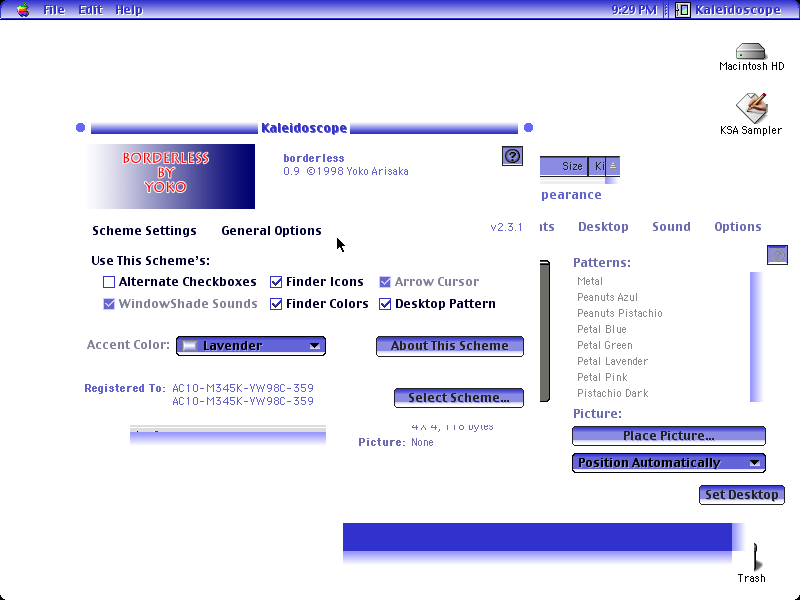Viewport: 800px width, 600px height.
Task: Open Kaleidoscope help question mark icon
Action: pyautogui.click(x=512, y=156)
